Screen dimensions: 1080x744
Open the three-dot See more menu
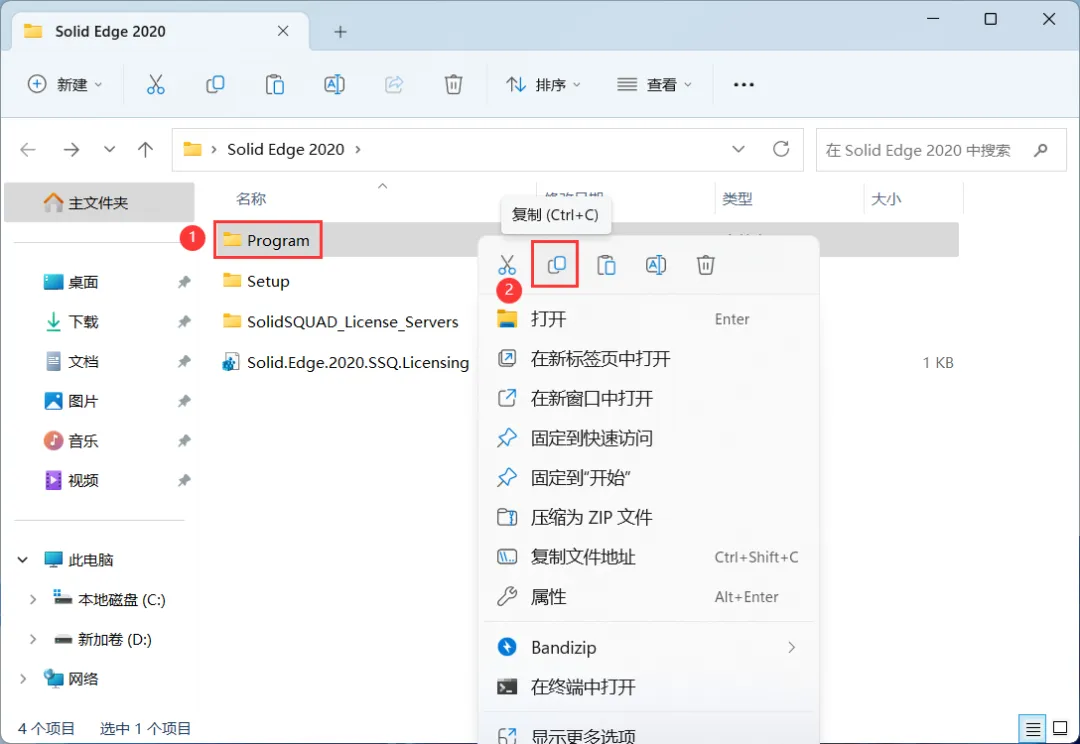(744, 85)
